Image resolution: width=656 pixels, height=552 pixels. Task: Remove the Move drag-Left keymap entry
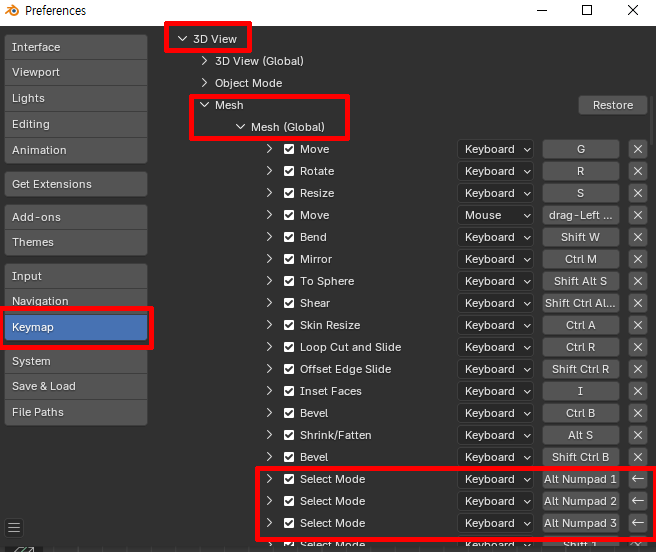point(638,215)
